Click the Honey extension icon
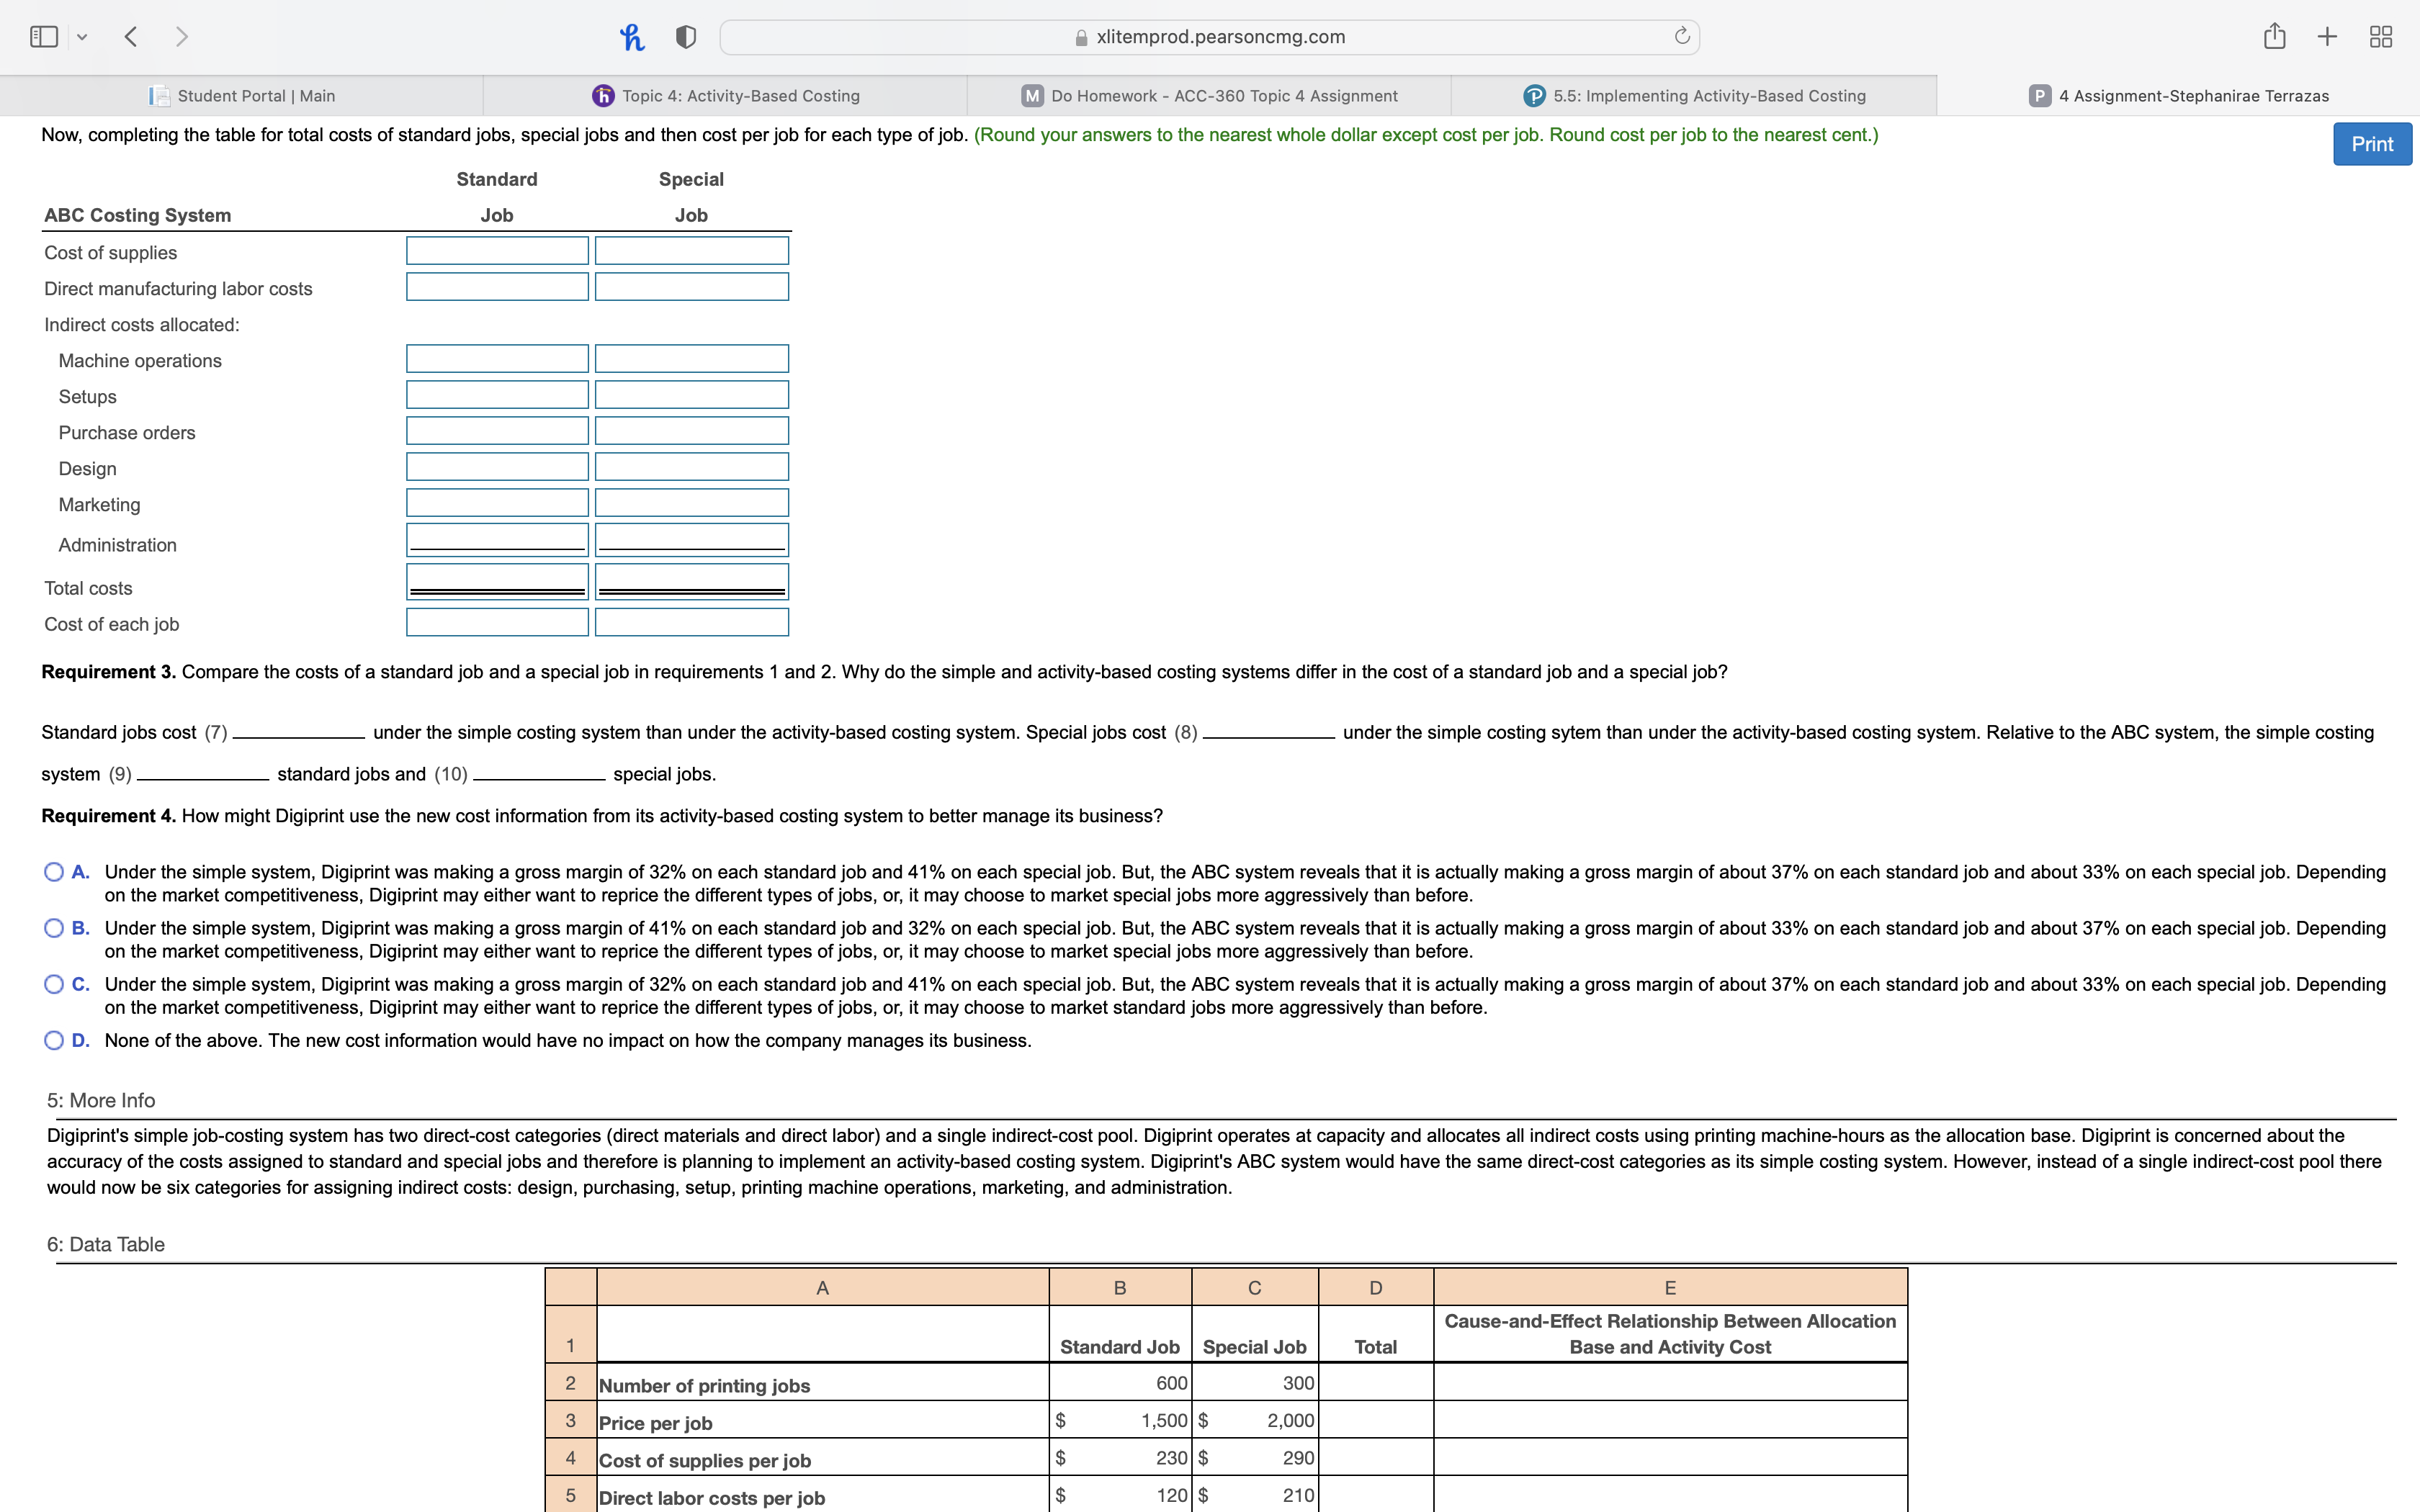This screenshot has height=1512, width=2420. tap(632, 37)
